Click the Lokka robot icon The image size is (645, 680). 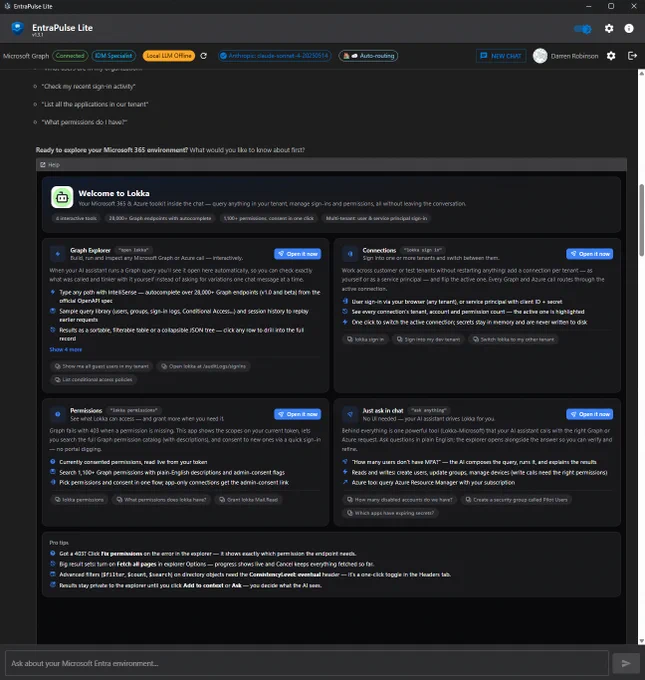(62, 197)
